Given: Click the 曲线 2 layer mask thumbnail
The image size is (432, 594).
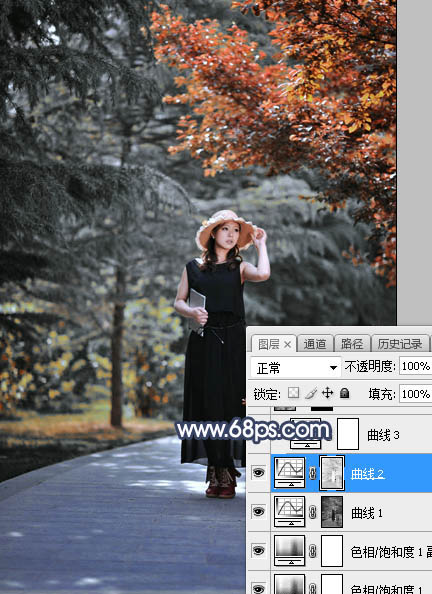Looking at the screenshot, I should pyautogui.click(x=332, y=473).
